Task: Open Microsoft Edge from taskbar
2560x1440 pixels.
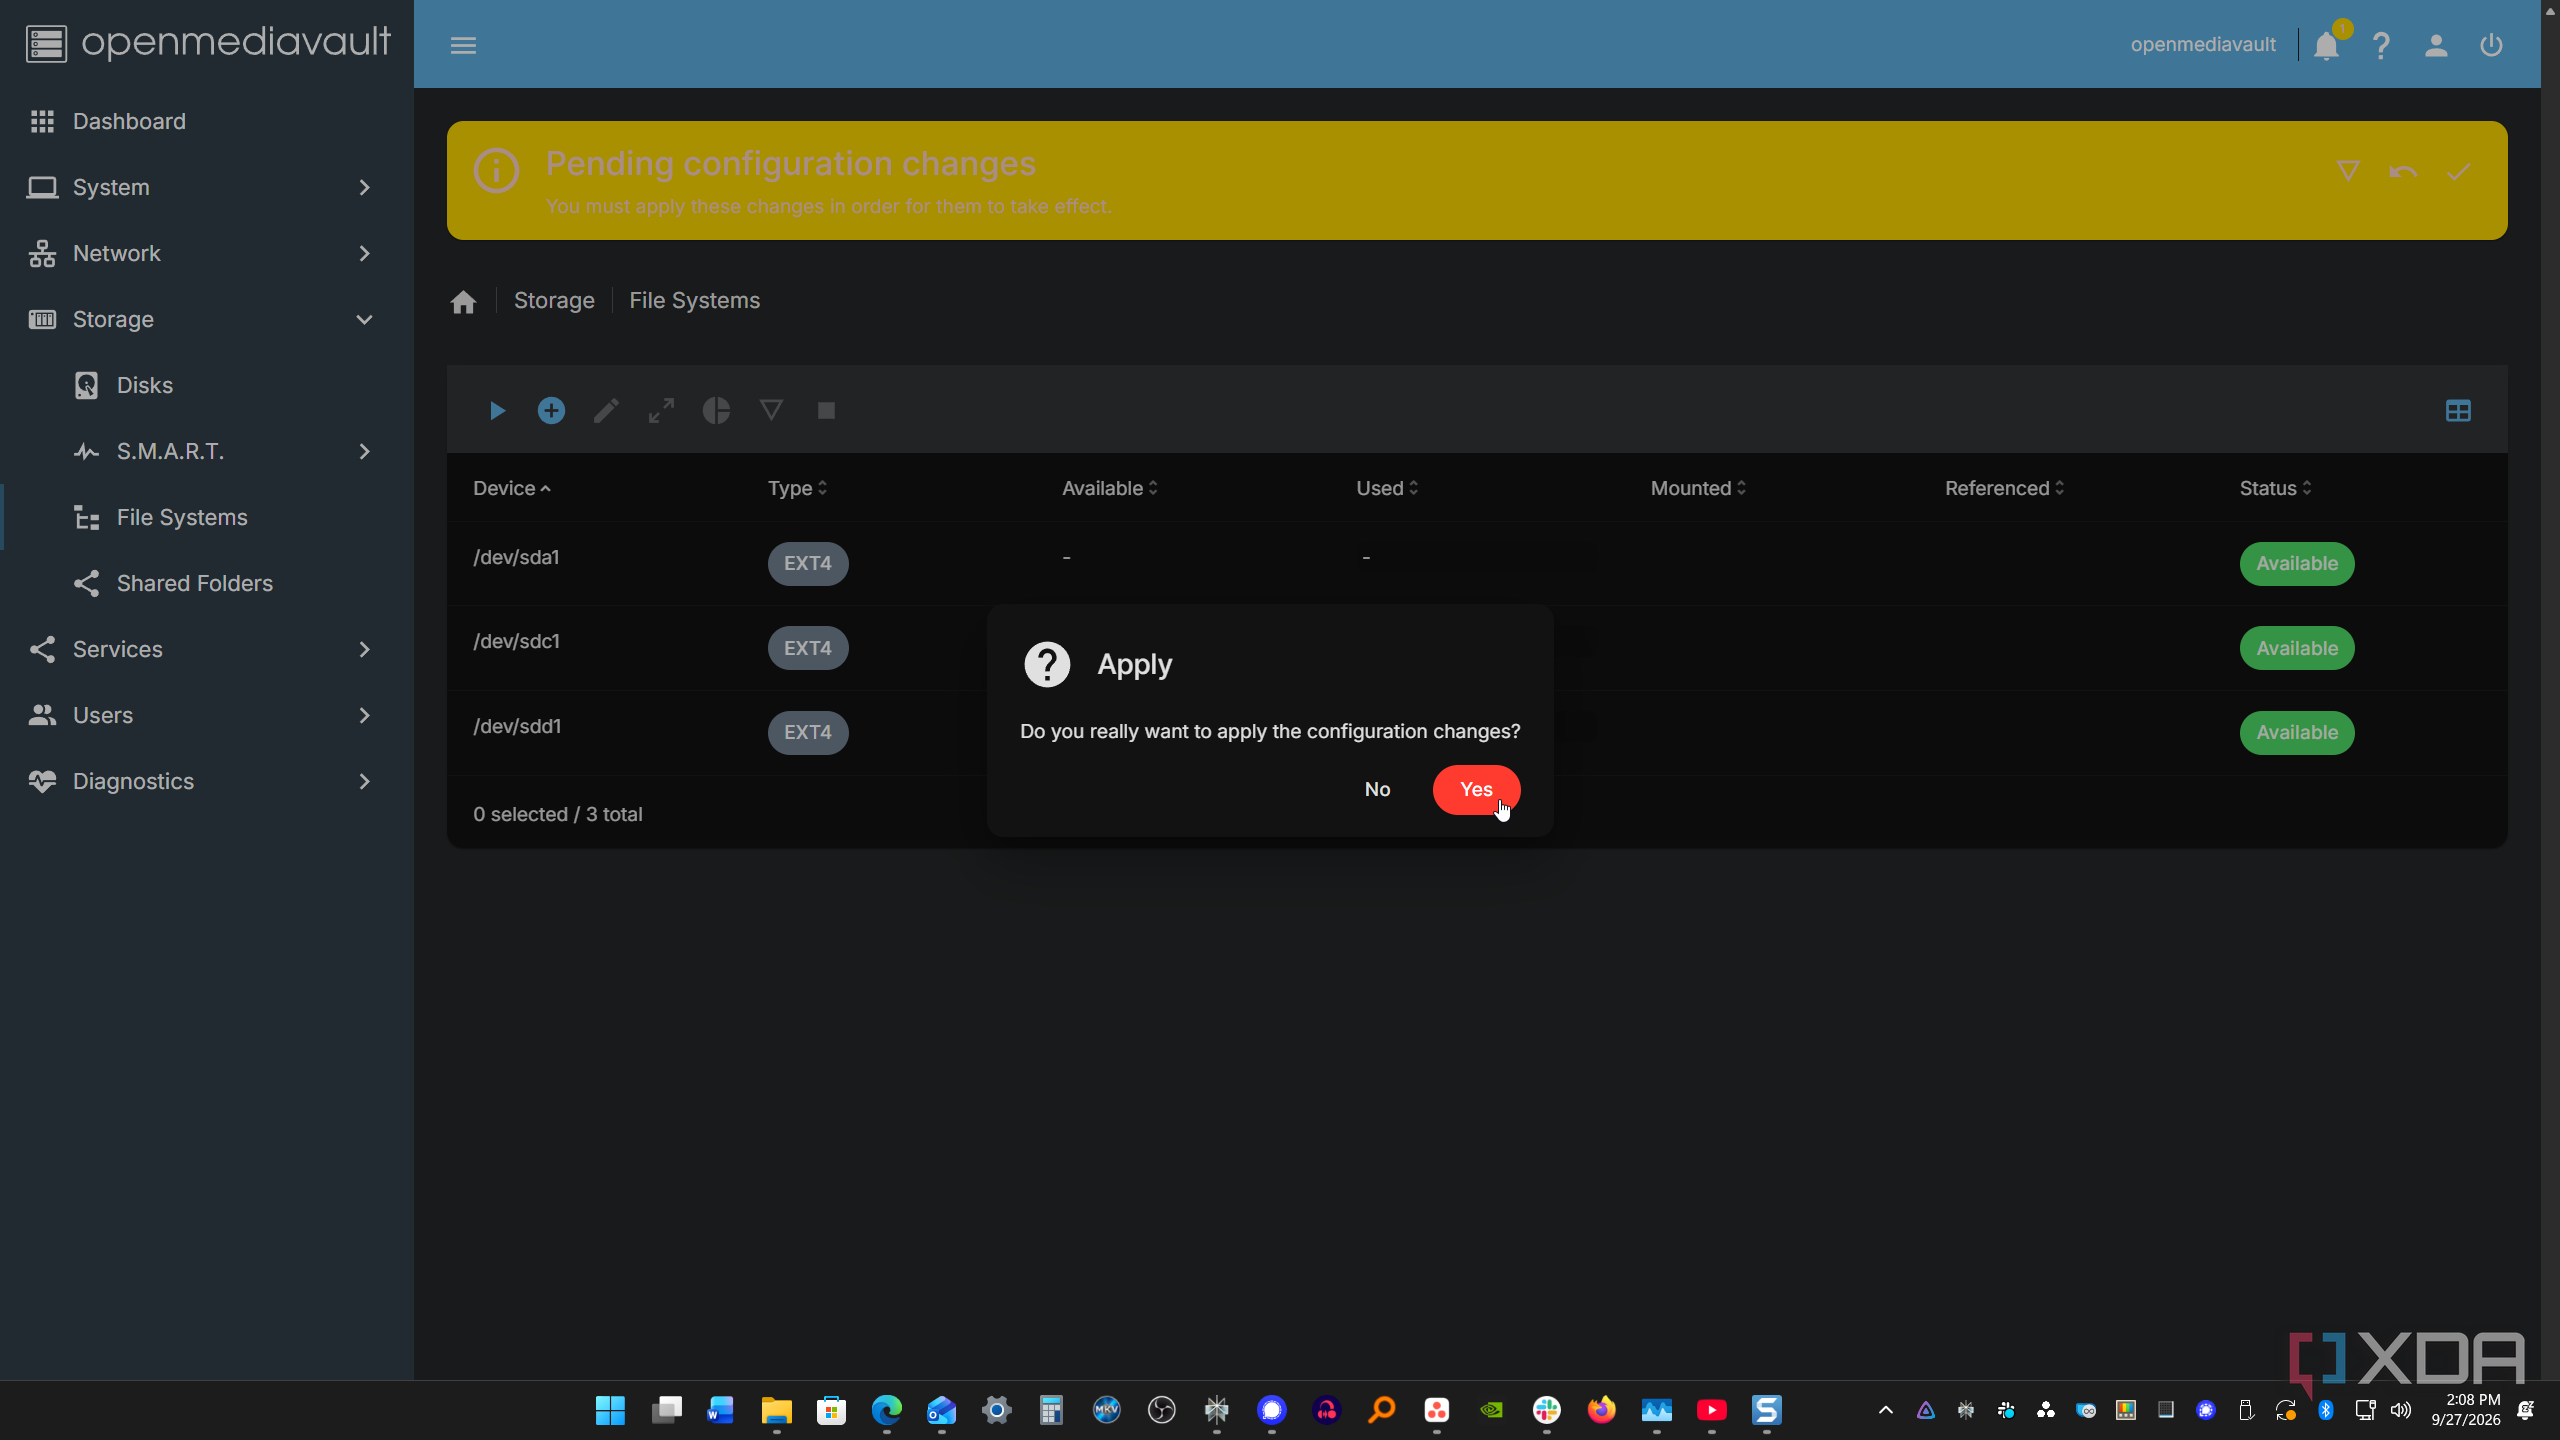Action: pyautogui.click(x=886, y=1410)
